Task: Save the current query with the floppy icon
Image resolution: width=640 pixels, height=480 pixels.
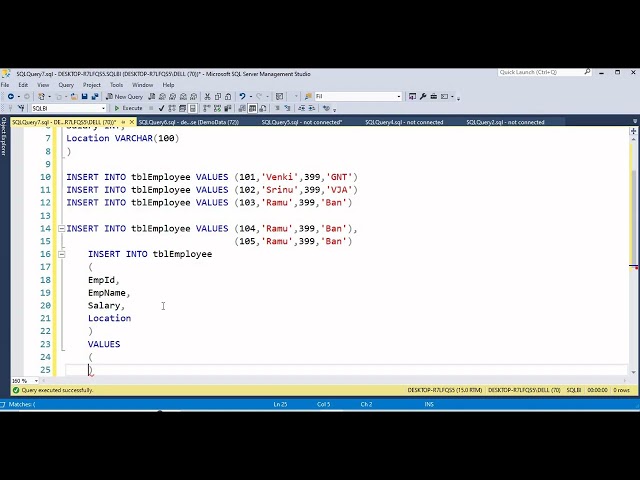Action: coord(84,97)
